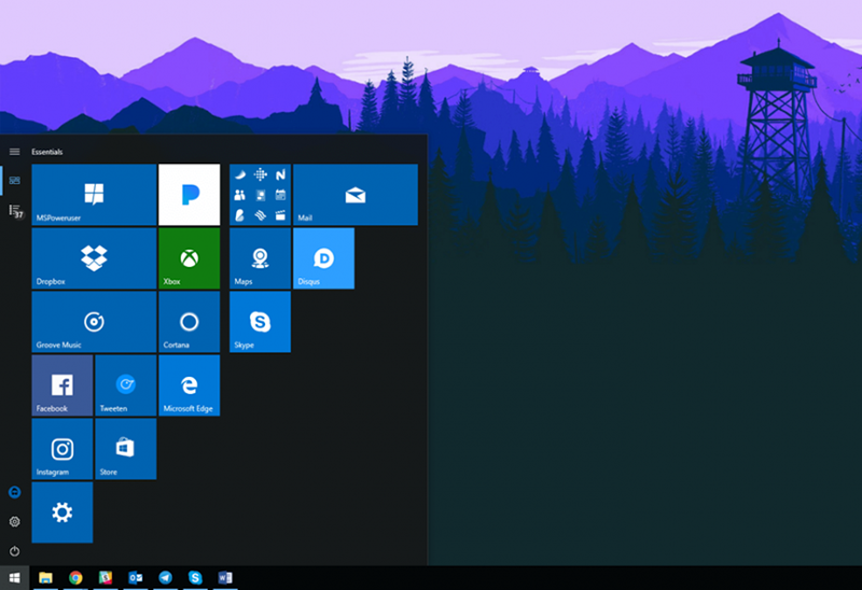Launch the Tweeten tile

126,385
